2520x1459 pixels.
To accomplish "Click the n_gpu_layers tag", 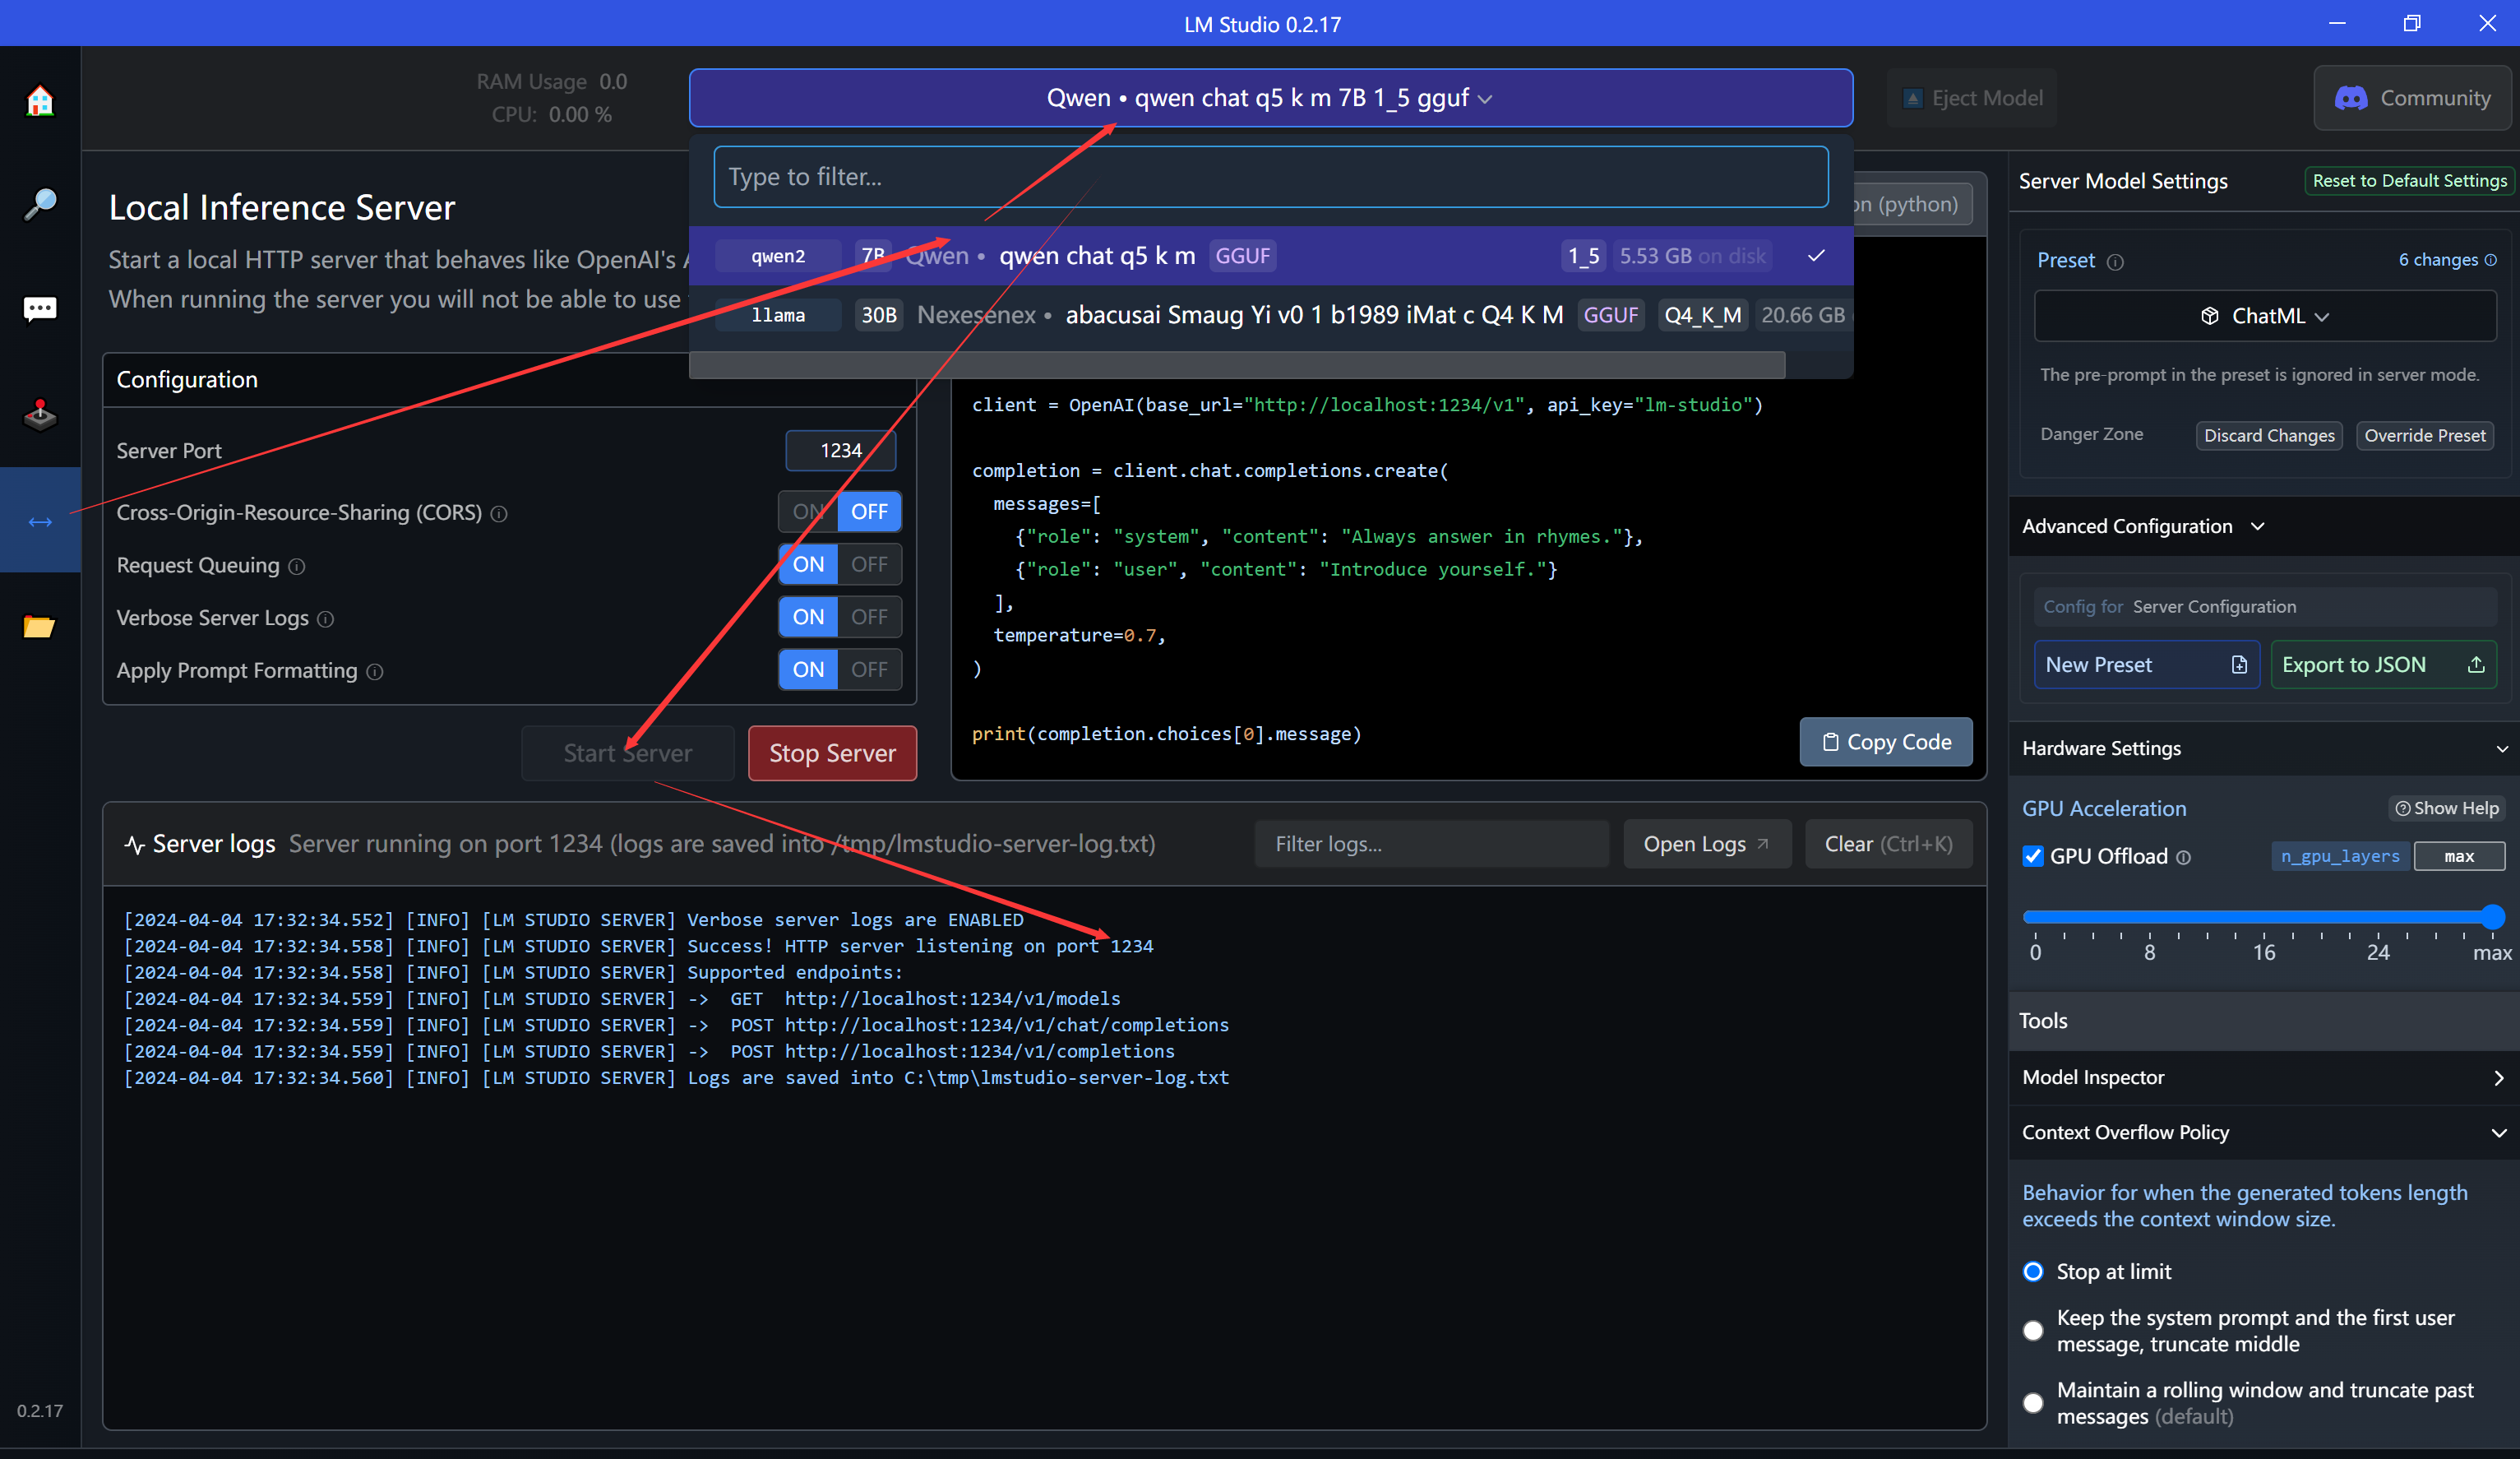I will coord(2340,856).
